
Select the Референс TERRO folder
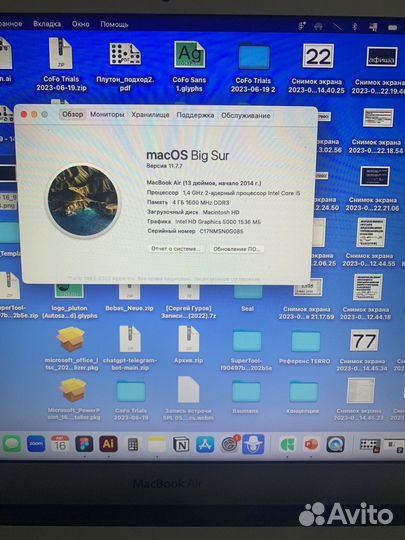305,341
